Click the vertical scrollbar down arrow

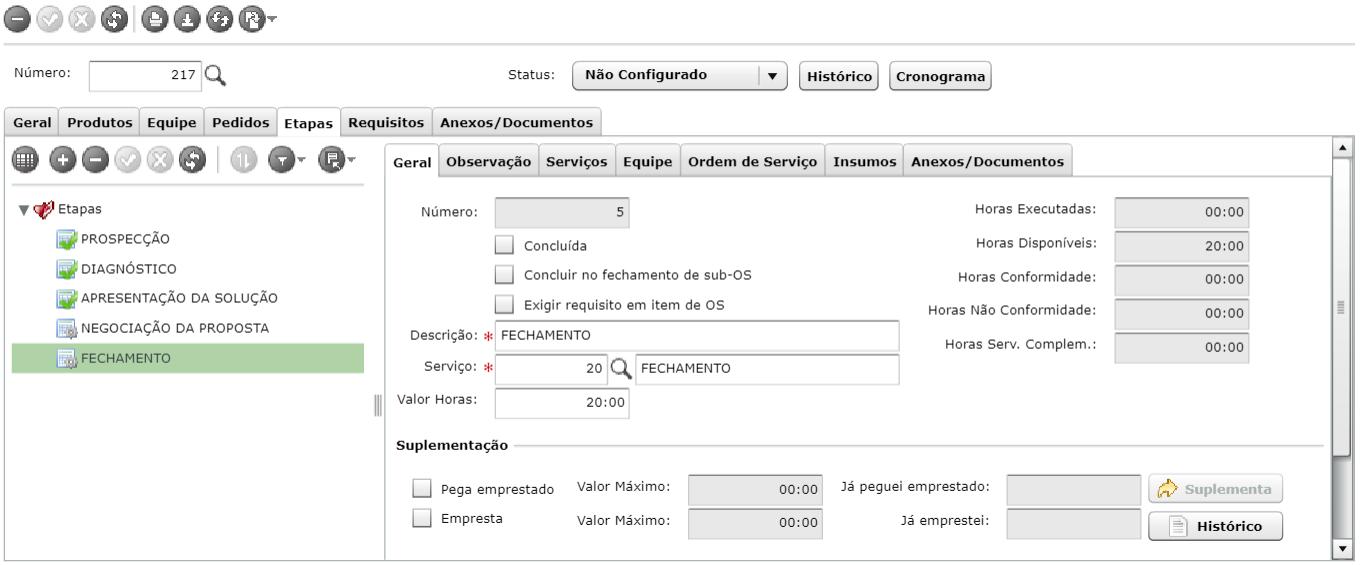pyautogui.click(x=1343, y=549)
